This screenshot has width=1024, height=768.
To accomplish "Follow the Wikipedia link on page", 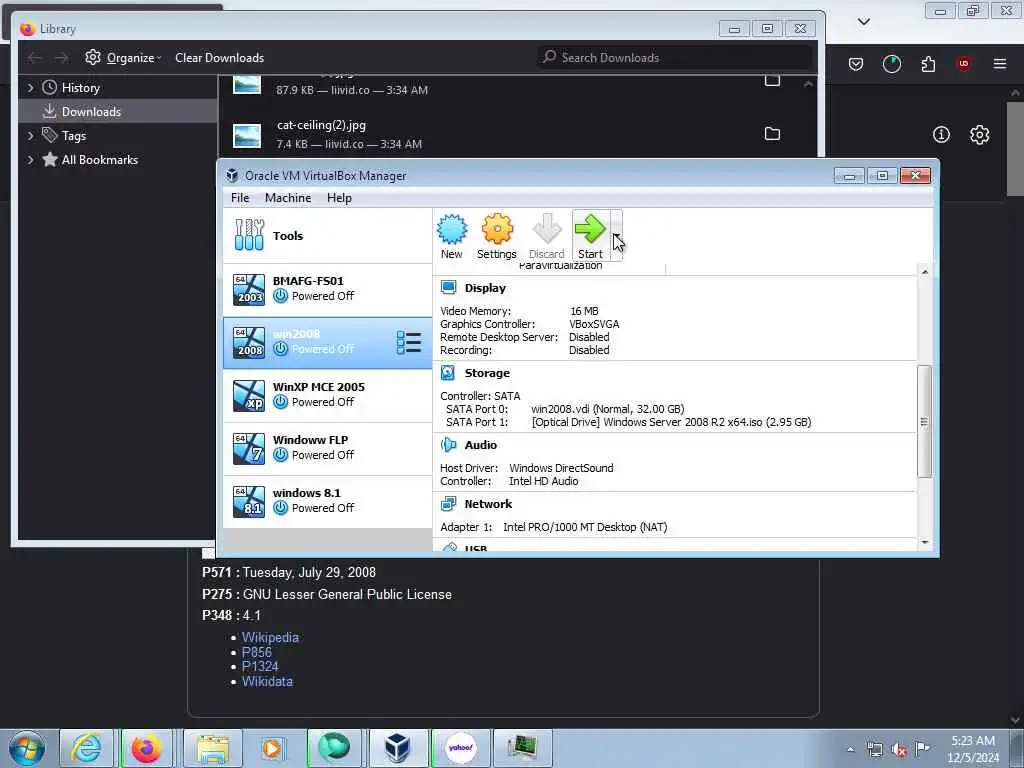I will [x=270, y=637].
